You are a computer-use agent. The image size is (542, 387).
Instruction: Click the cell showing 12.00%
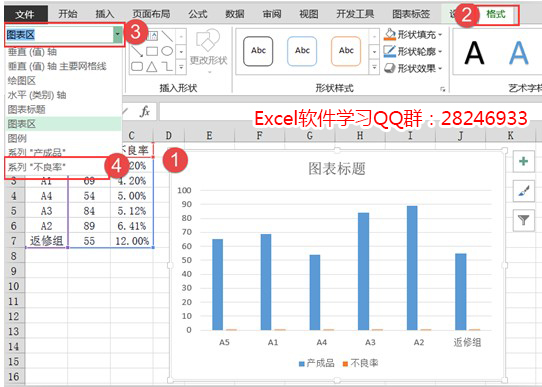point(132,241)
